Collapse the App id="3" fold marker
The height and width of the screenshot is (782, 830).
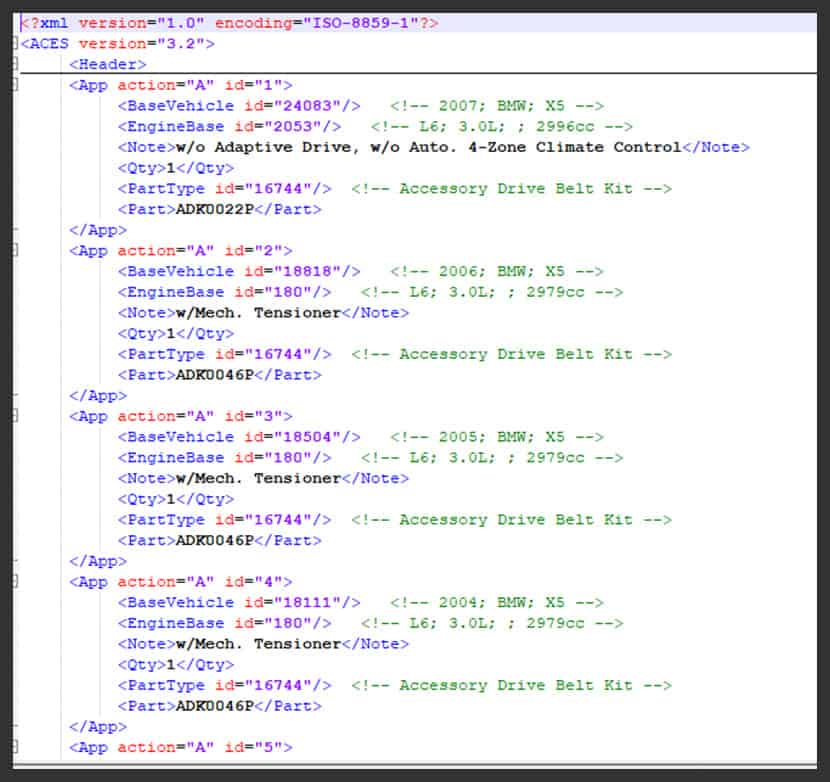(x=15, y=416)
